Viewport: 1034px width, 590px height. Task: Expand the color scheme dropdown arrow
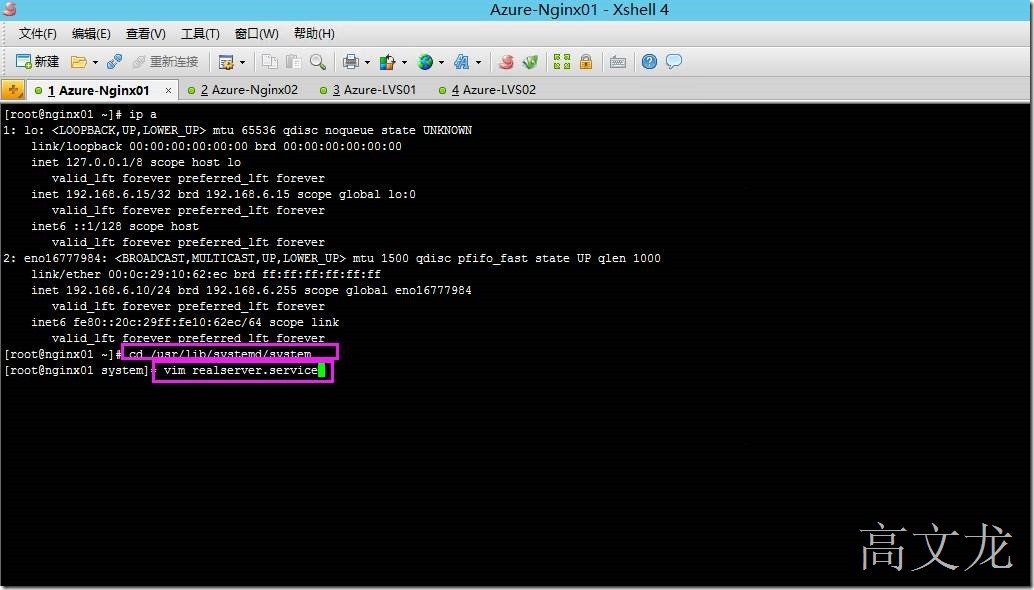404,63
